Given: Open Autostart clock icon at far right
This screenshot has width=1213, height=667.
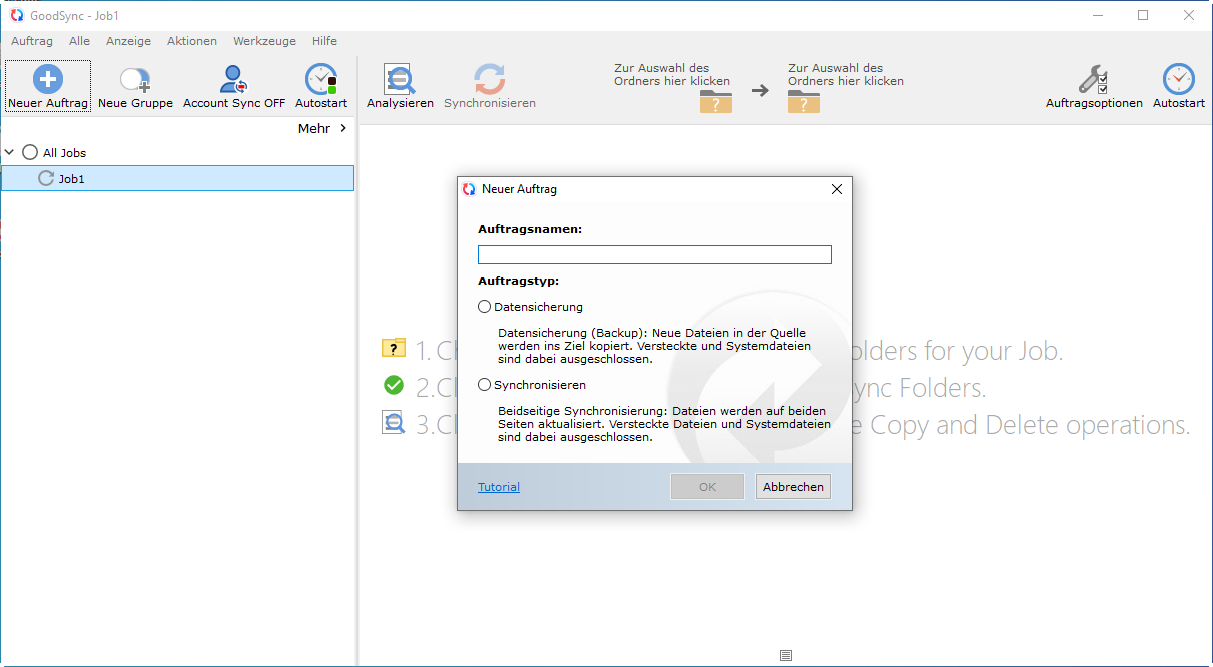Looking at the screenshot, I should pos(1179,80).
